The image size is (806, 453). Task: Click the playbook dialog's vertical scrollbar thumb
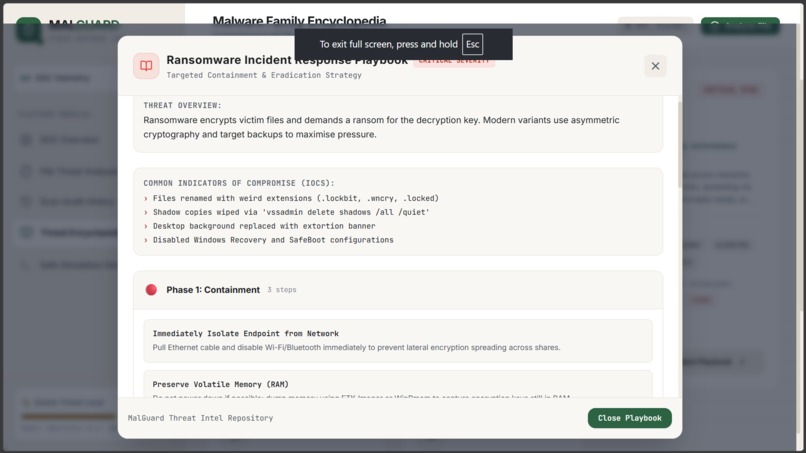tap(680, 144)
